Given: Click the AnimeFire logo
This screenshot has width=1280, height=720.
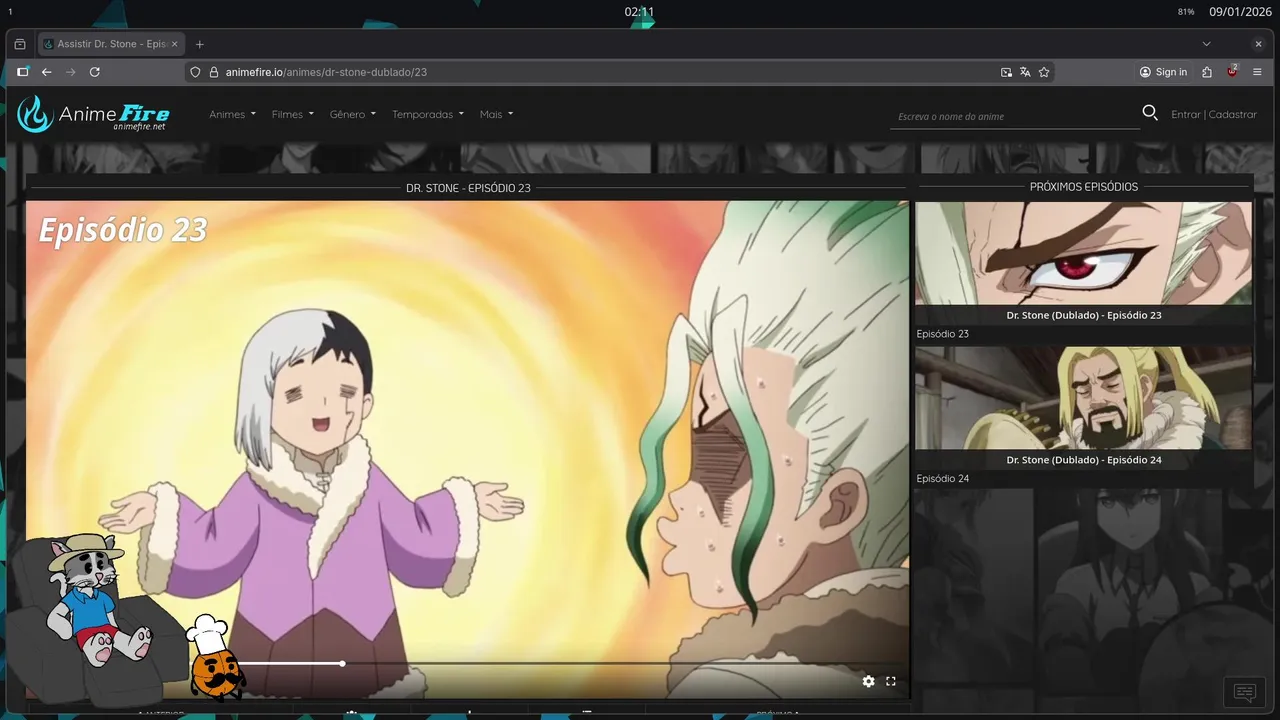Looking at the screenshot, I should (x=93, y=114).
